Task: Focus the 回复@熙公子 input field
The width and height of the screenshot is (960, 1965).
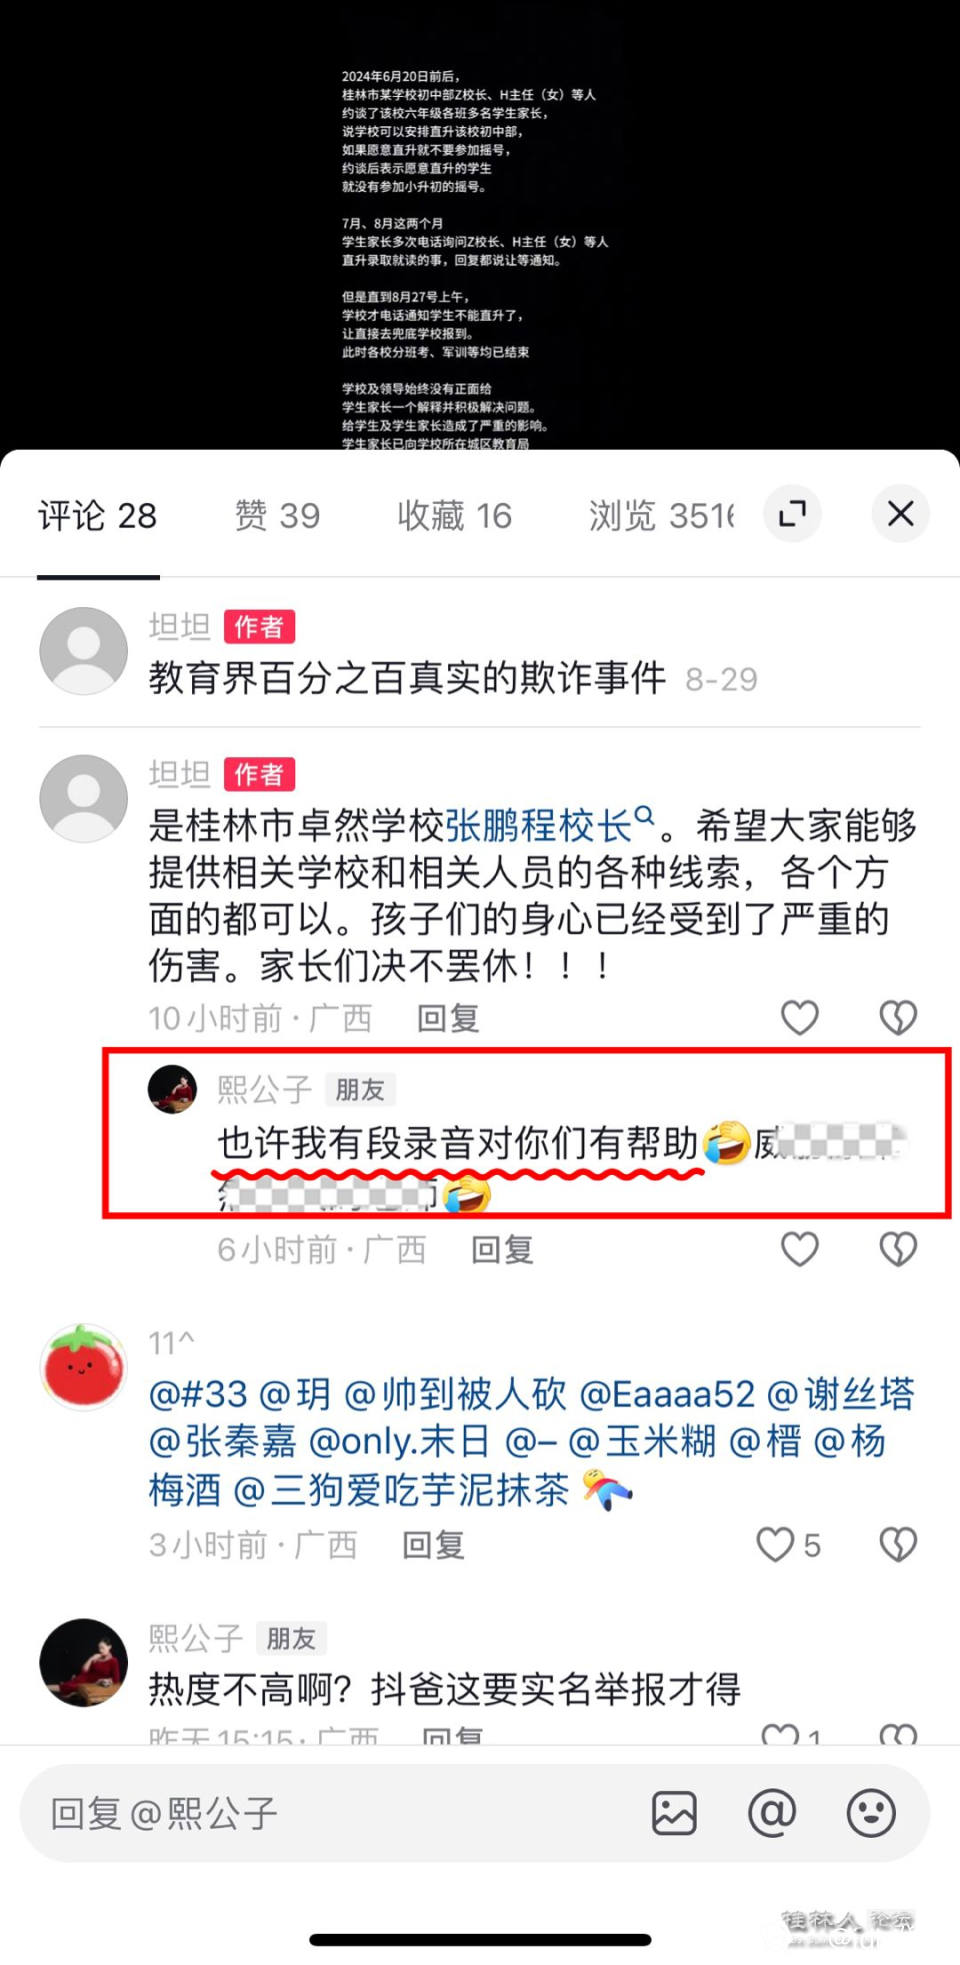Action: point(330,1813)
